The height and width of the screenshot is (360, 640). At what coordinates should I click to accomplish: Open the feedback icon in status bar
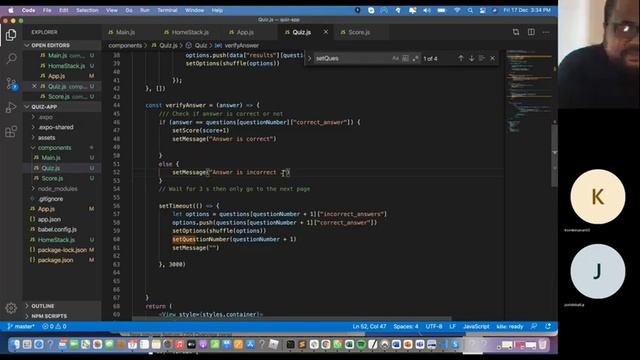[x=534, y=327]
